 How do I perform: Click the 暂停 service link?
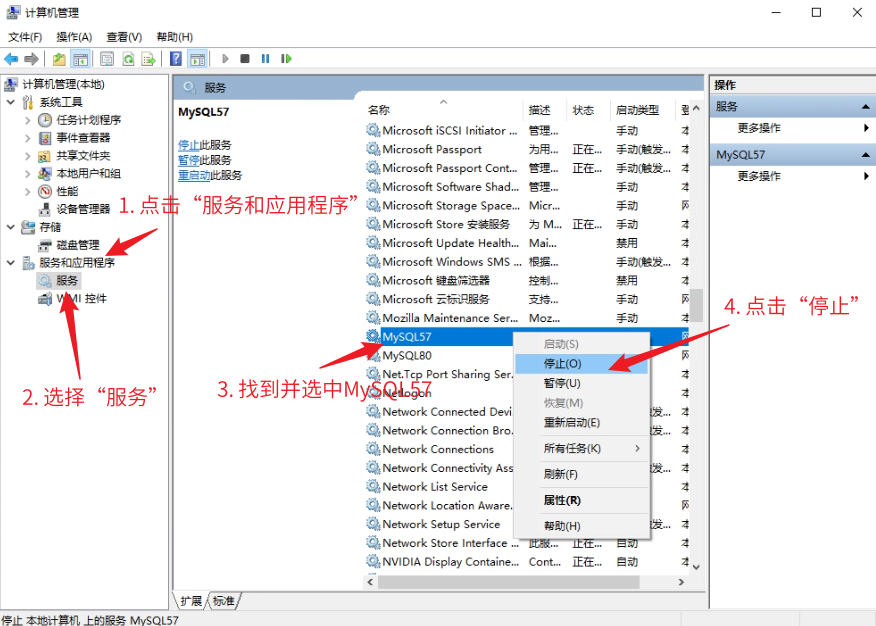coord(188,160)
